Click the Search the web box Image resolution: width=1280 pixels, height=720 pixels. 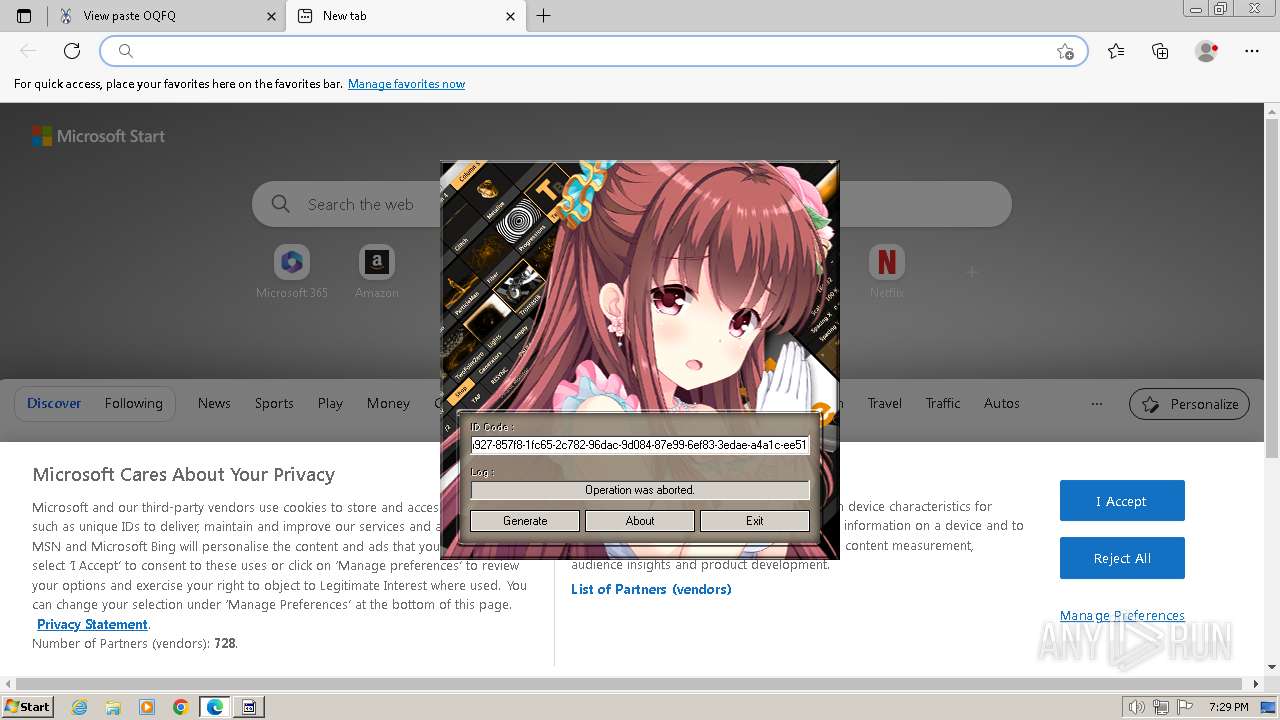click(x=632, y=204)
